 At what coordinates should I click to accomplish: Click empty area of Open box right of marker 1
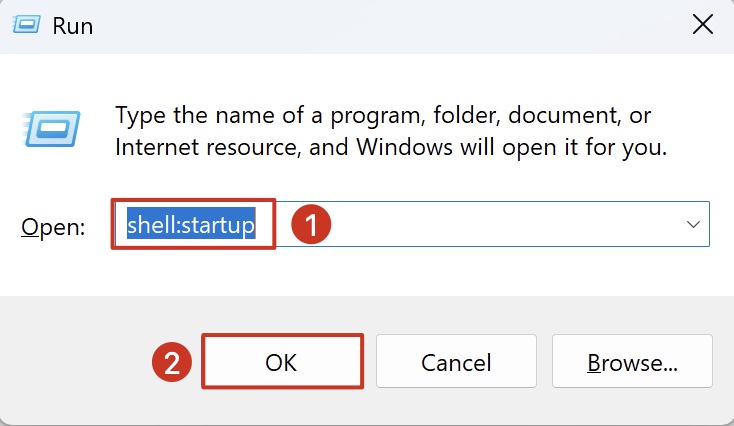tap(506, 224)
